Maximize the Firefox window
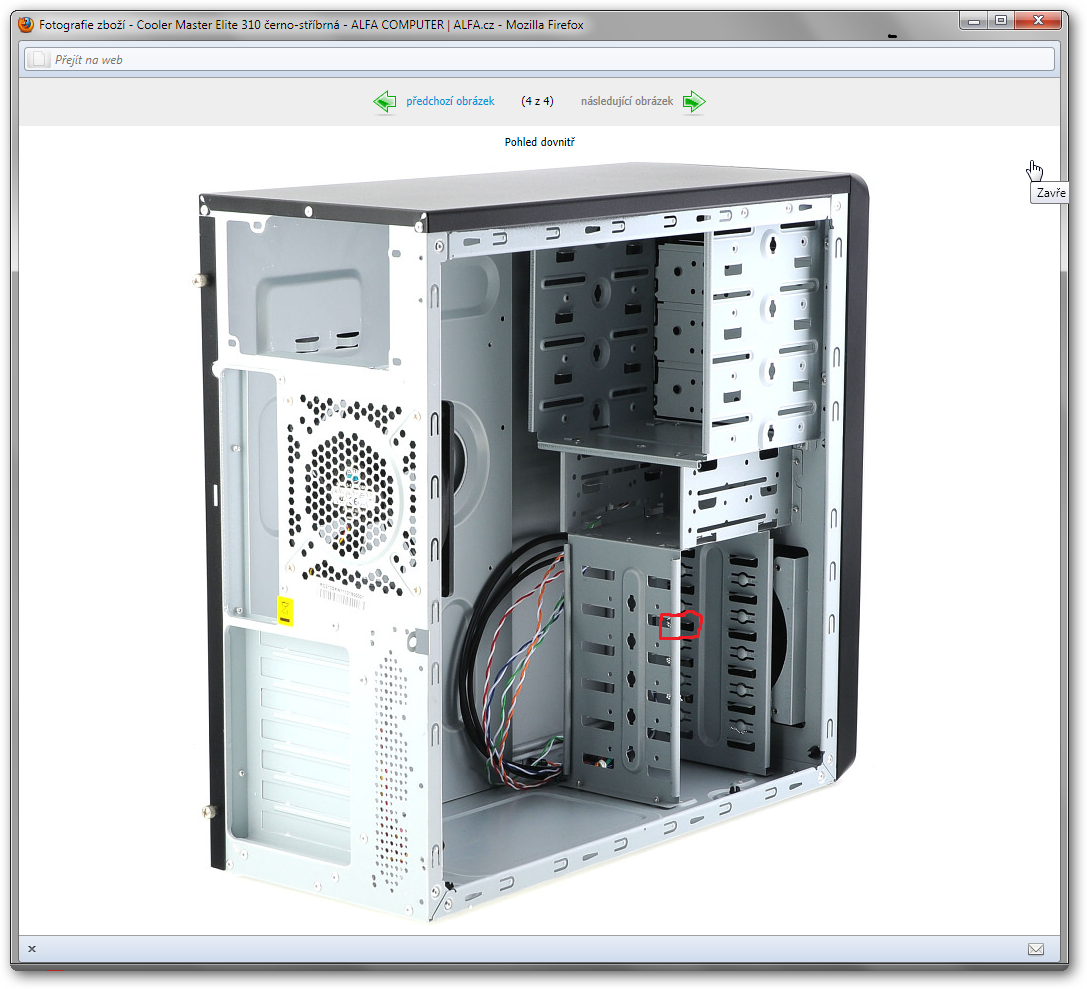This screenshot has height=989, width=1087. tap(1001, 21)
